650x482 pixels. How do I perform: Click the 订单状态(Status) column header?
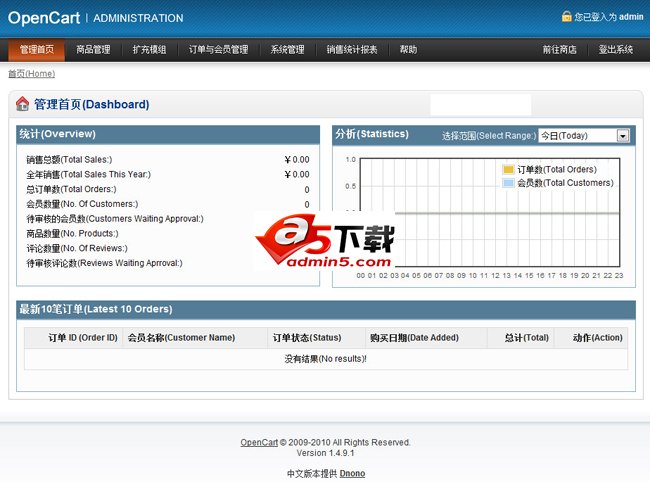click(x=317, y=338)
